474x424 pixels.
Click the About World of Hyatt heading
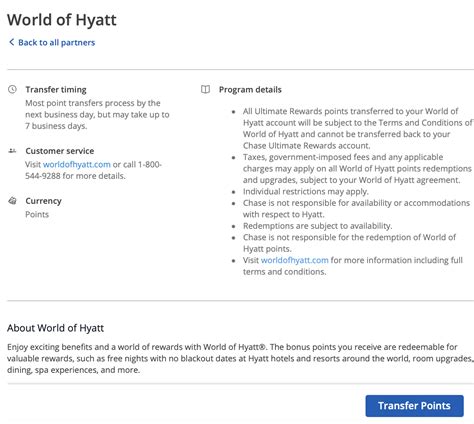[55, 328]
